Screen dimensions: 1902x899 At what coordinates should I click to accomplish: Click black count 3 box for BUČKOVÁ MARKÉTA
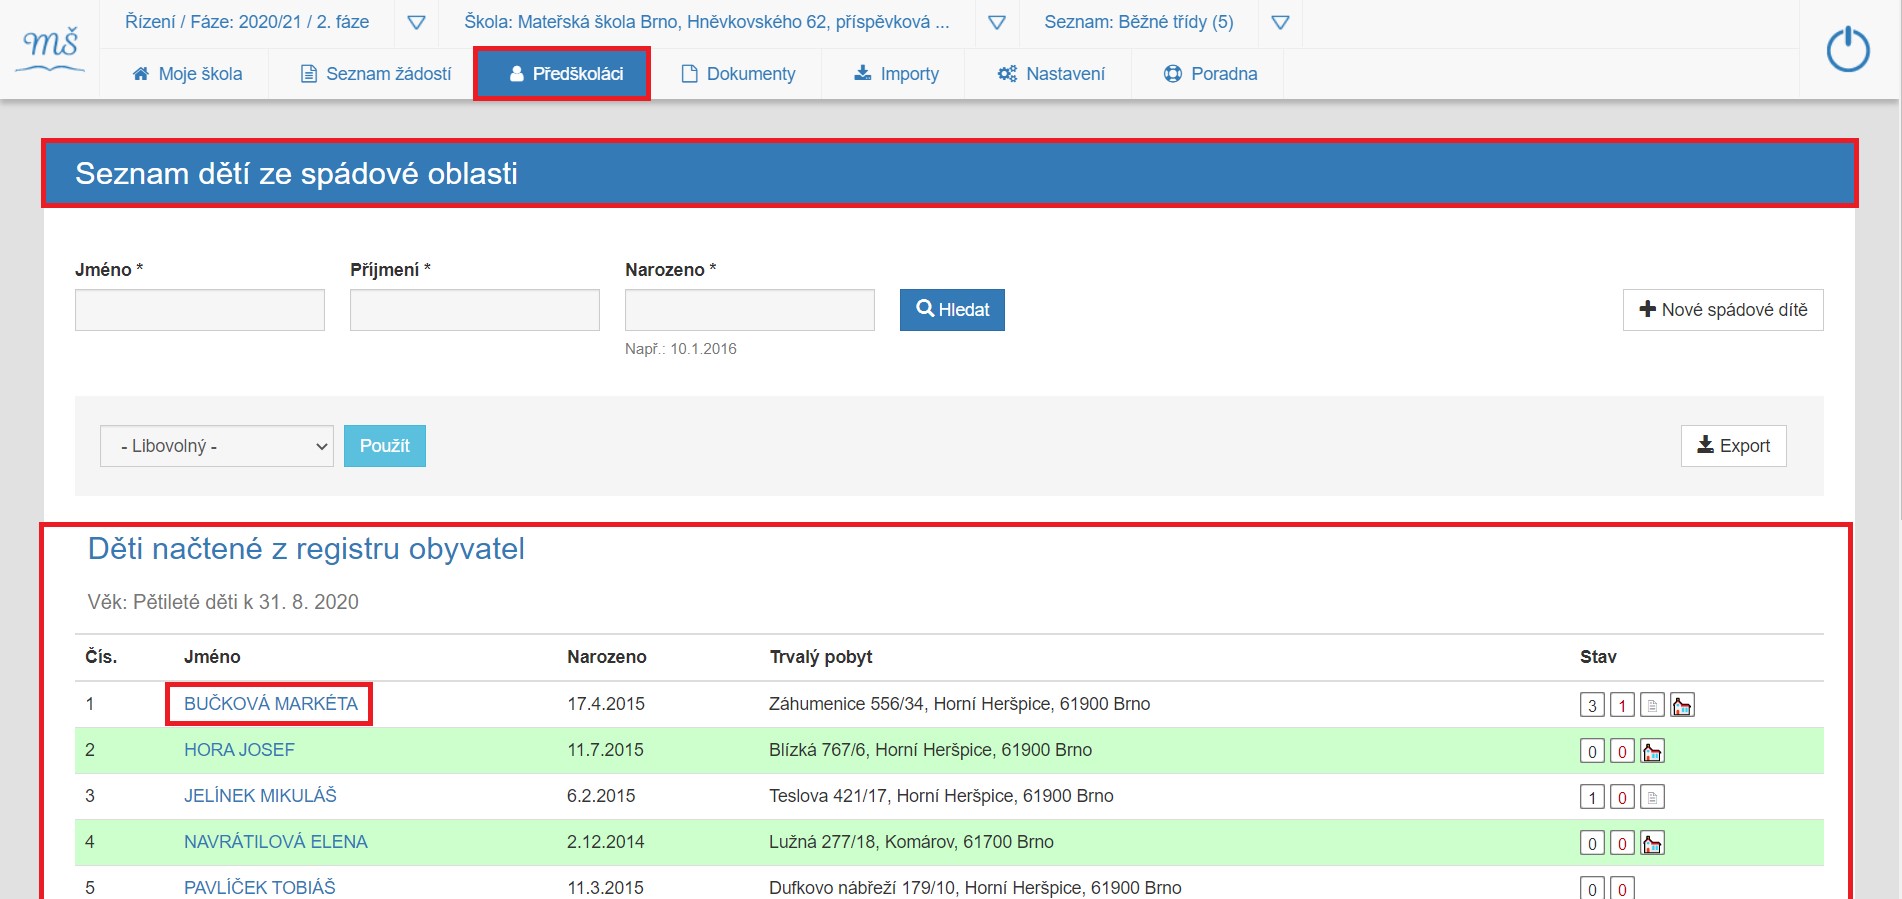point(1592,705)
